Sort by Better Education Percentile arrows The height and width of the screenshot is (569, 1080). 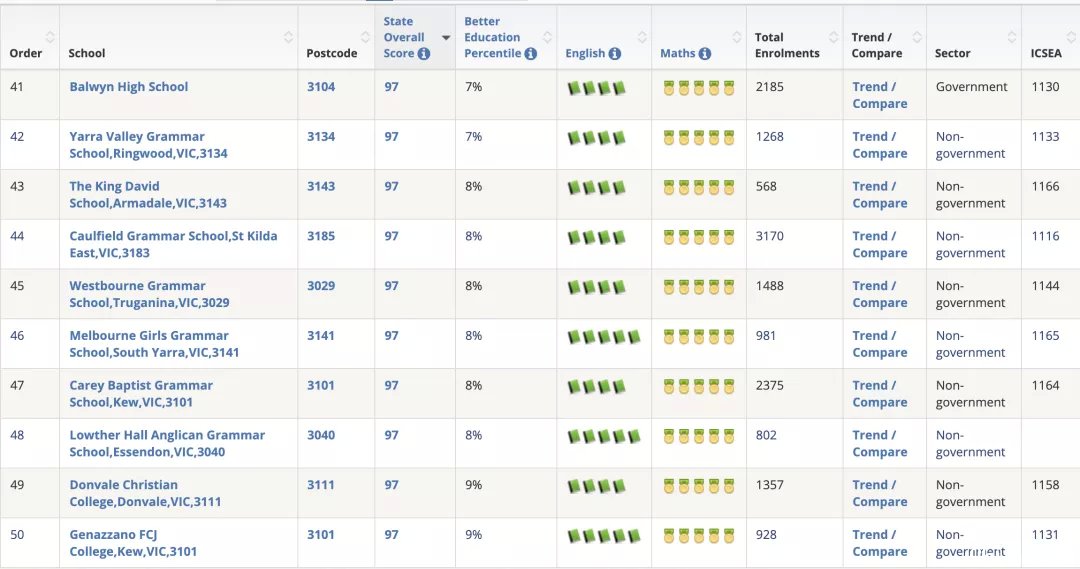pos(547,37)
